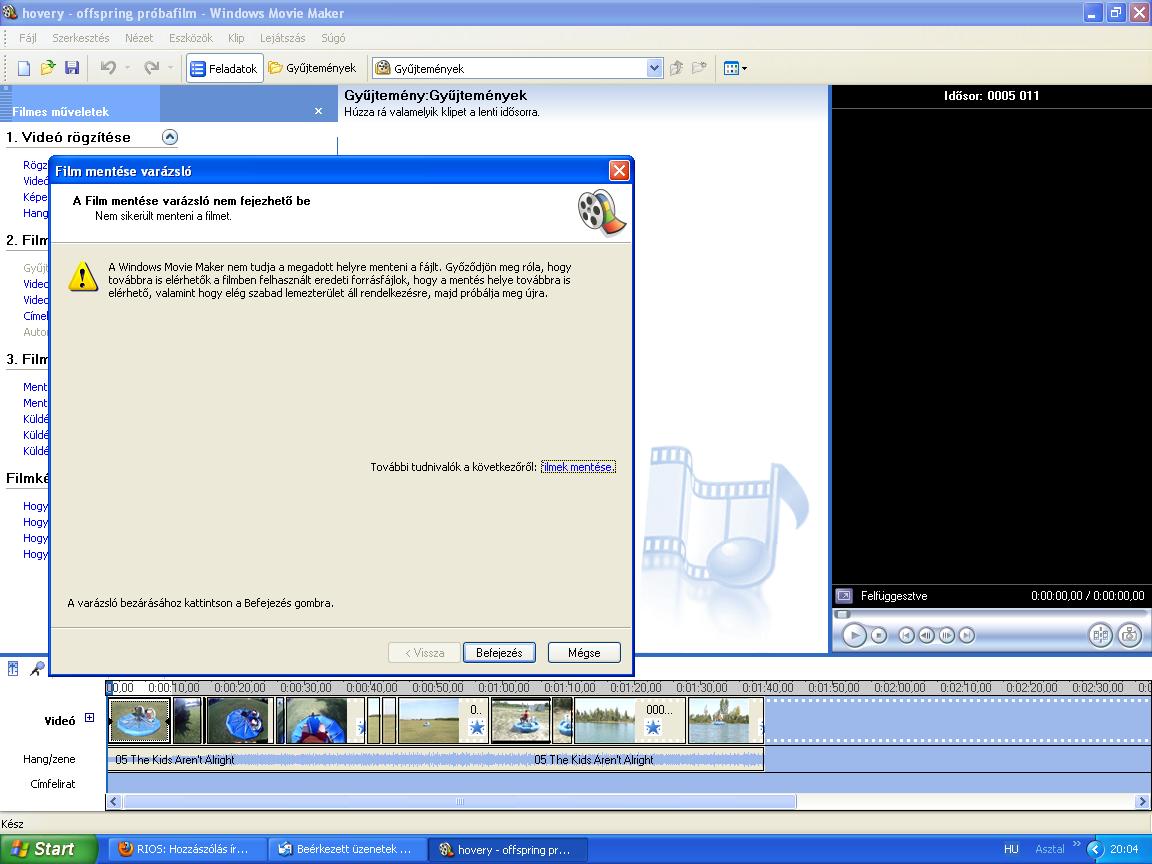Viewport: 1152px width, 864px height.
Task: Open the Gyűjtemények collection combo box
Action: (517, 68)
